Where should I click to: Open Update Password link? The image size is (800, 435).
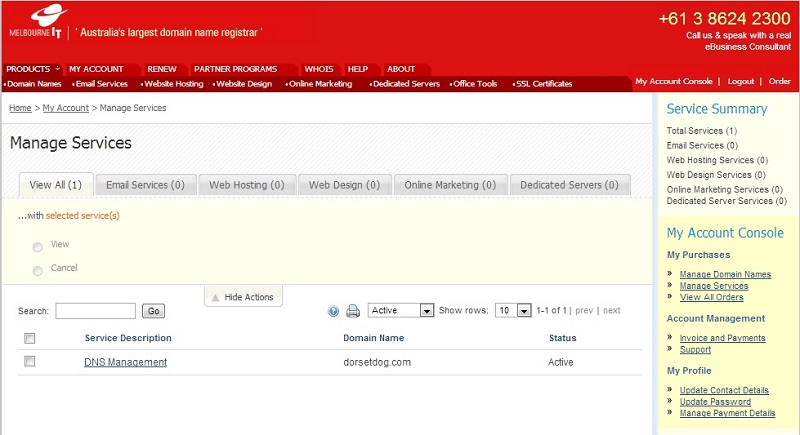point(715,402)
